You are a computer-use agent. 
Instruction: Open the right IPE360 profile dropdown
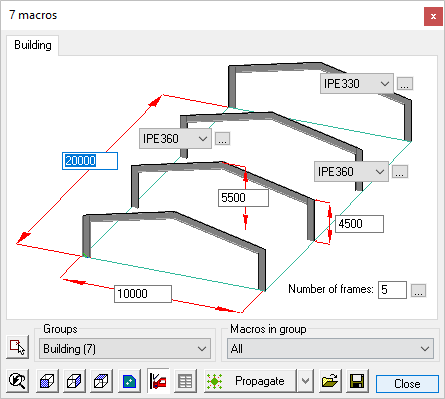351,172
